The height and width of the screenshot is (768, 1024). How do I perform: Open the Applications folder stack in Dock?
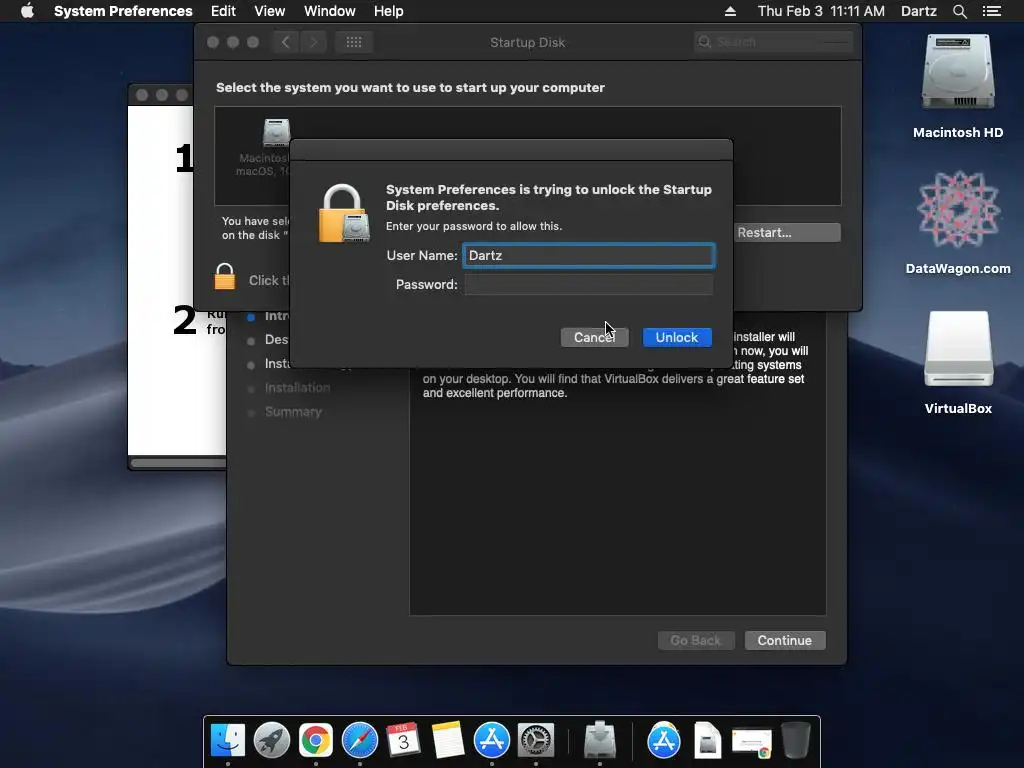click(x=664, y=741)
